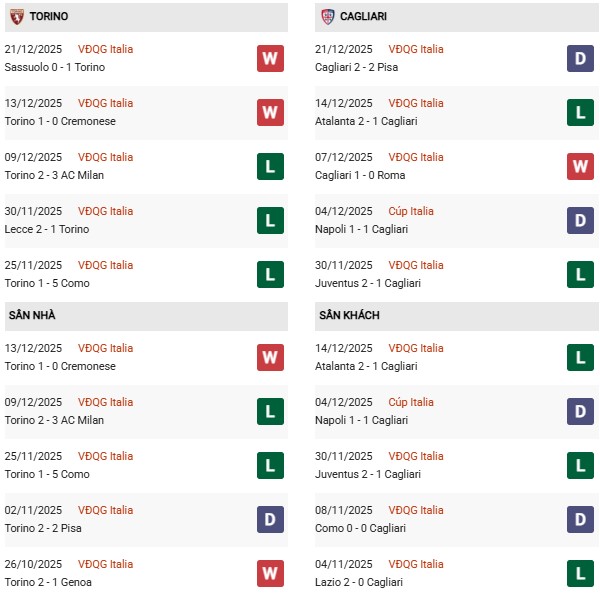Click the Cagliari club crest icon

tap(328, 17)
